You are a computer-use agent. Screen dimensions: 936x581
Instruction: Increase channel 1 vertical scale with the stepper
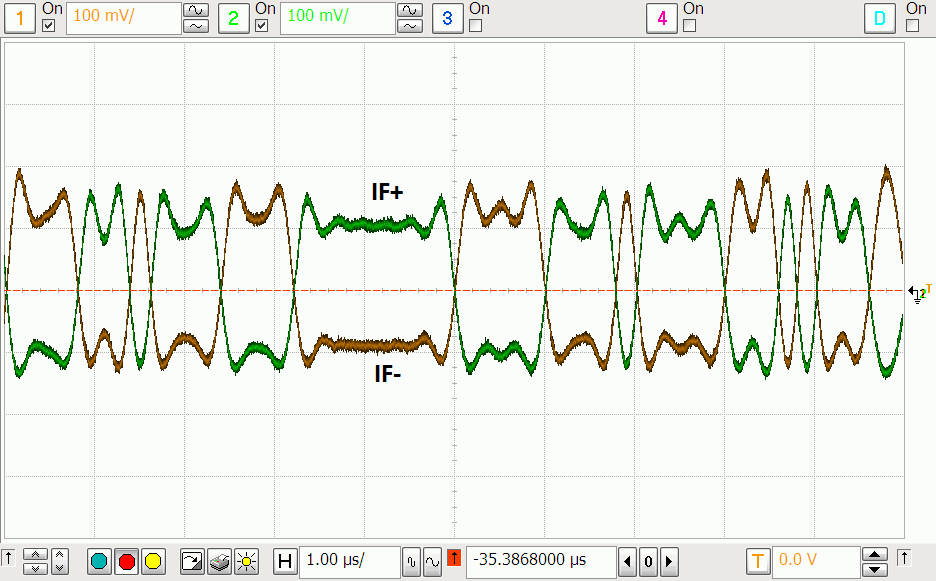(196, 11)
